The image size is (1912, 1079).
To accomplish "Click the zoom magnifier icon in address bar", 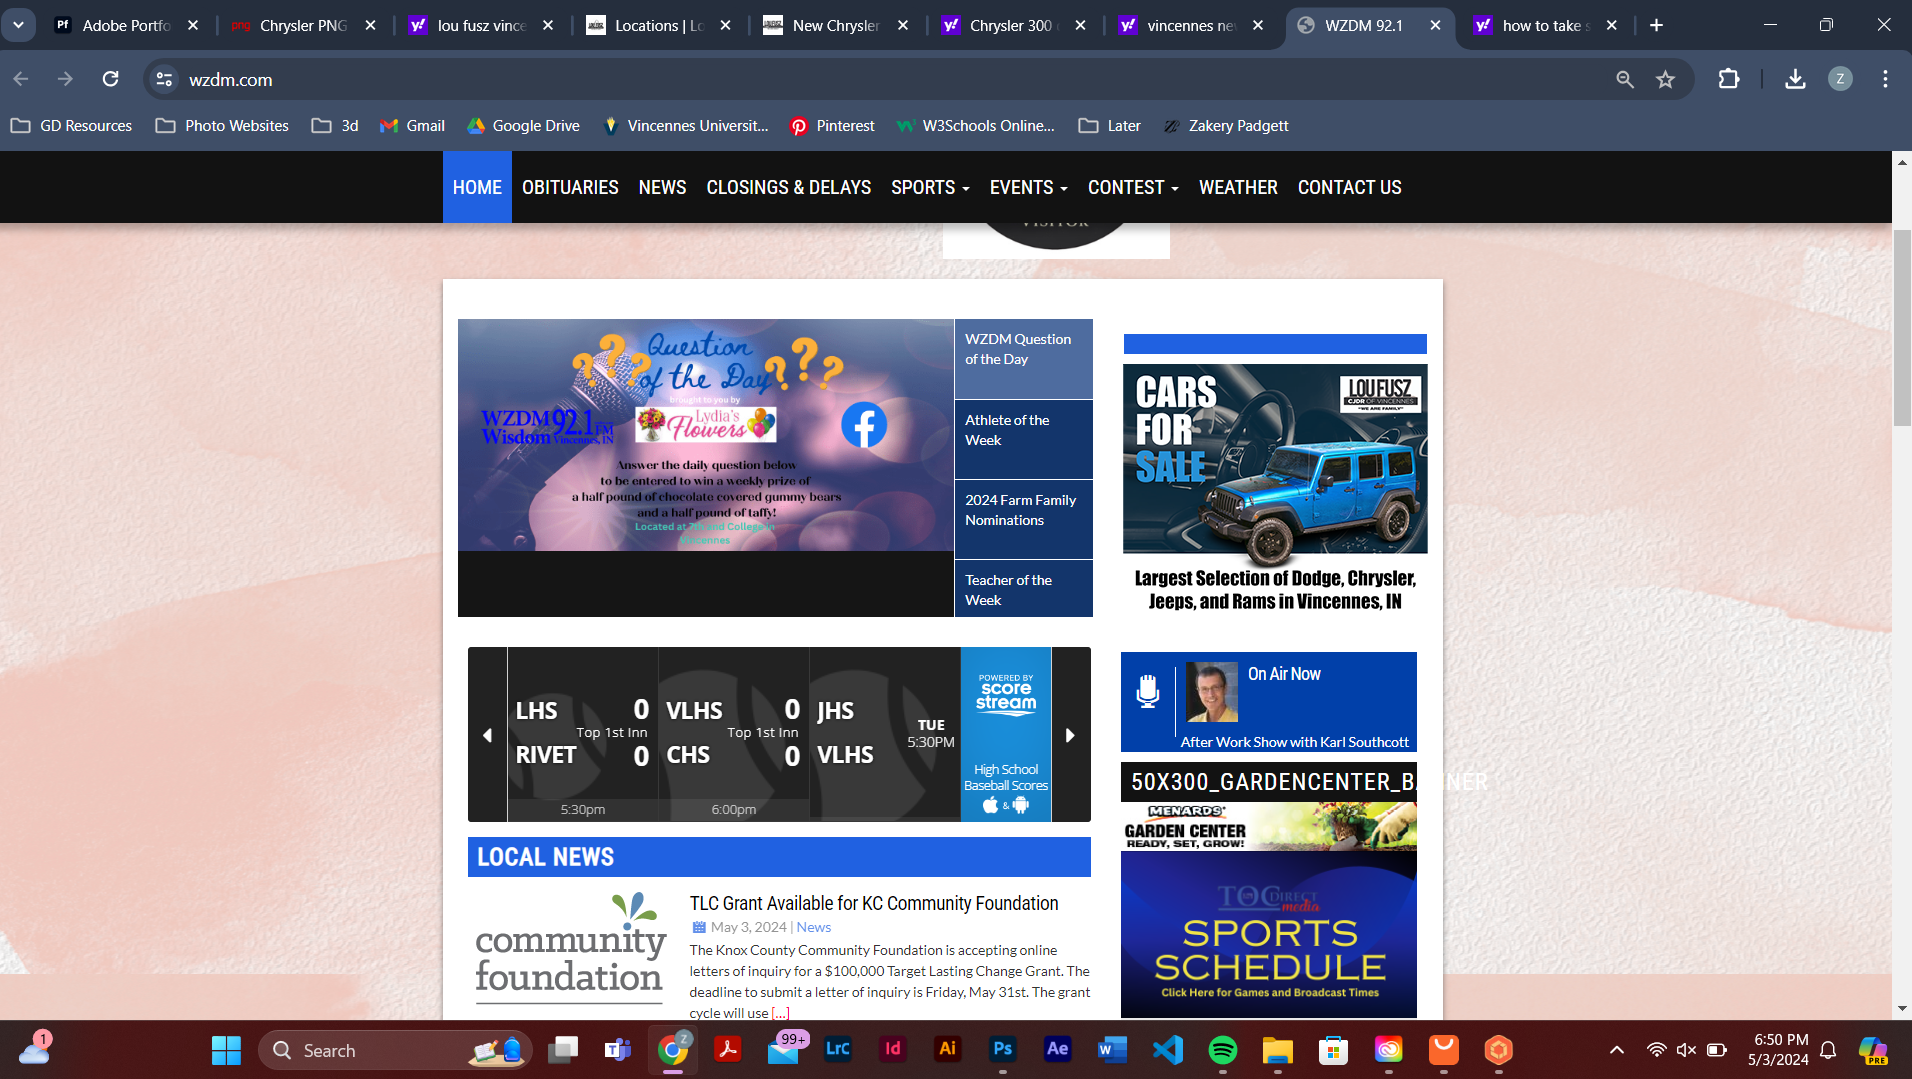I will [1625, 79].
